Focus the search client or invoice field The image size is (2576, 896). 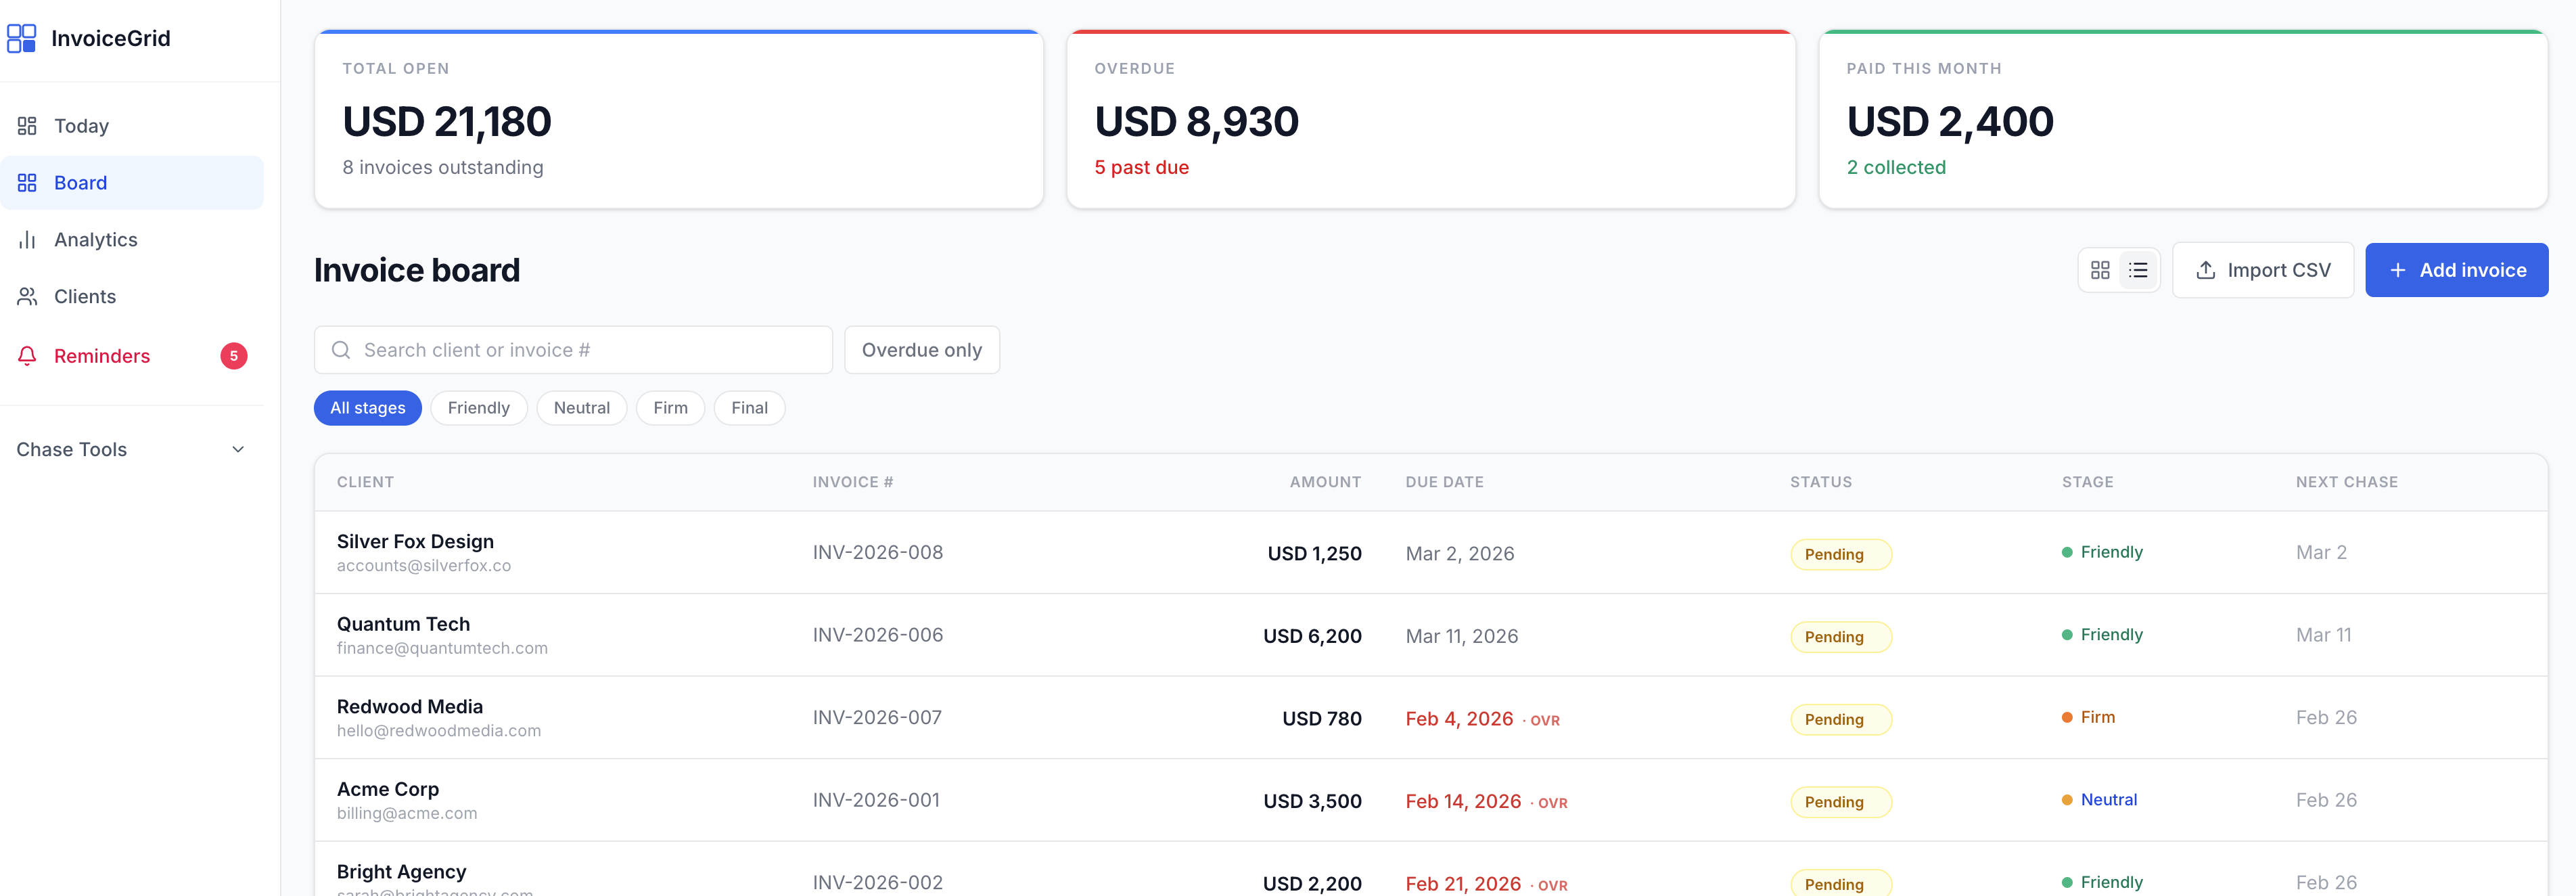pos(590,350)
